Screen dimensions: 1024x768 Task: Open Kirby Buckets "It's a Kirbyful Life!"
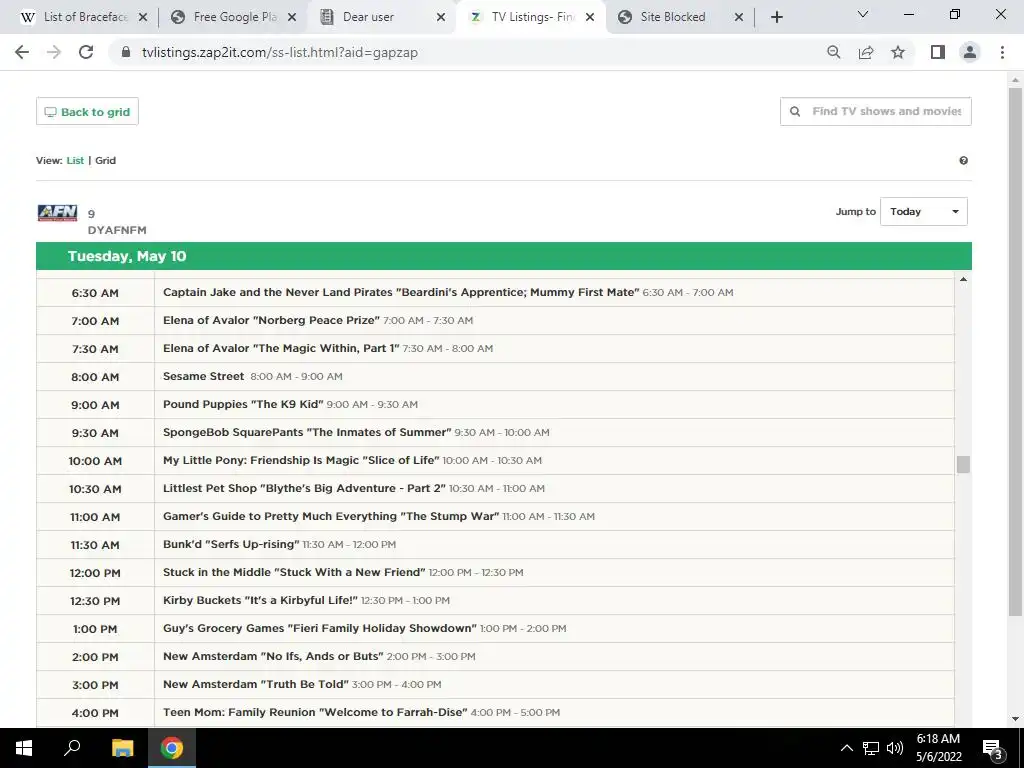click(260, 600)
